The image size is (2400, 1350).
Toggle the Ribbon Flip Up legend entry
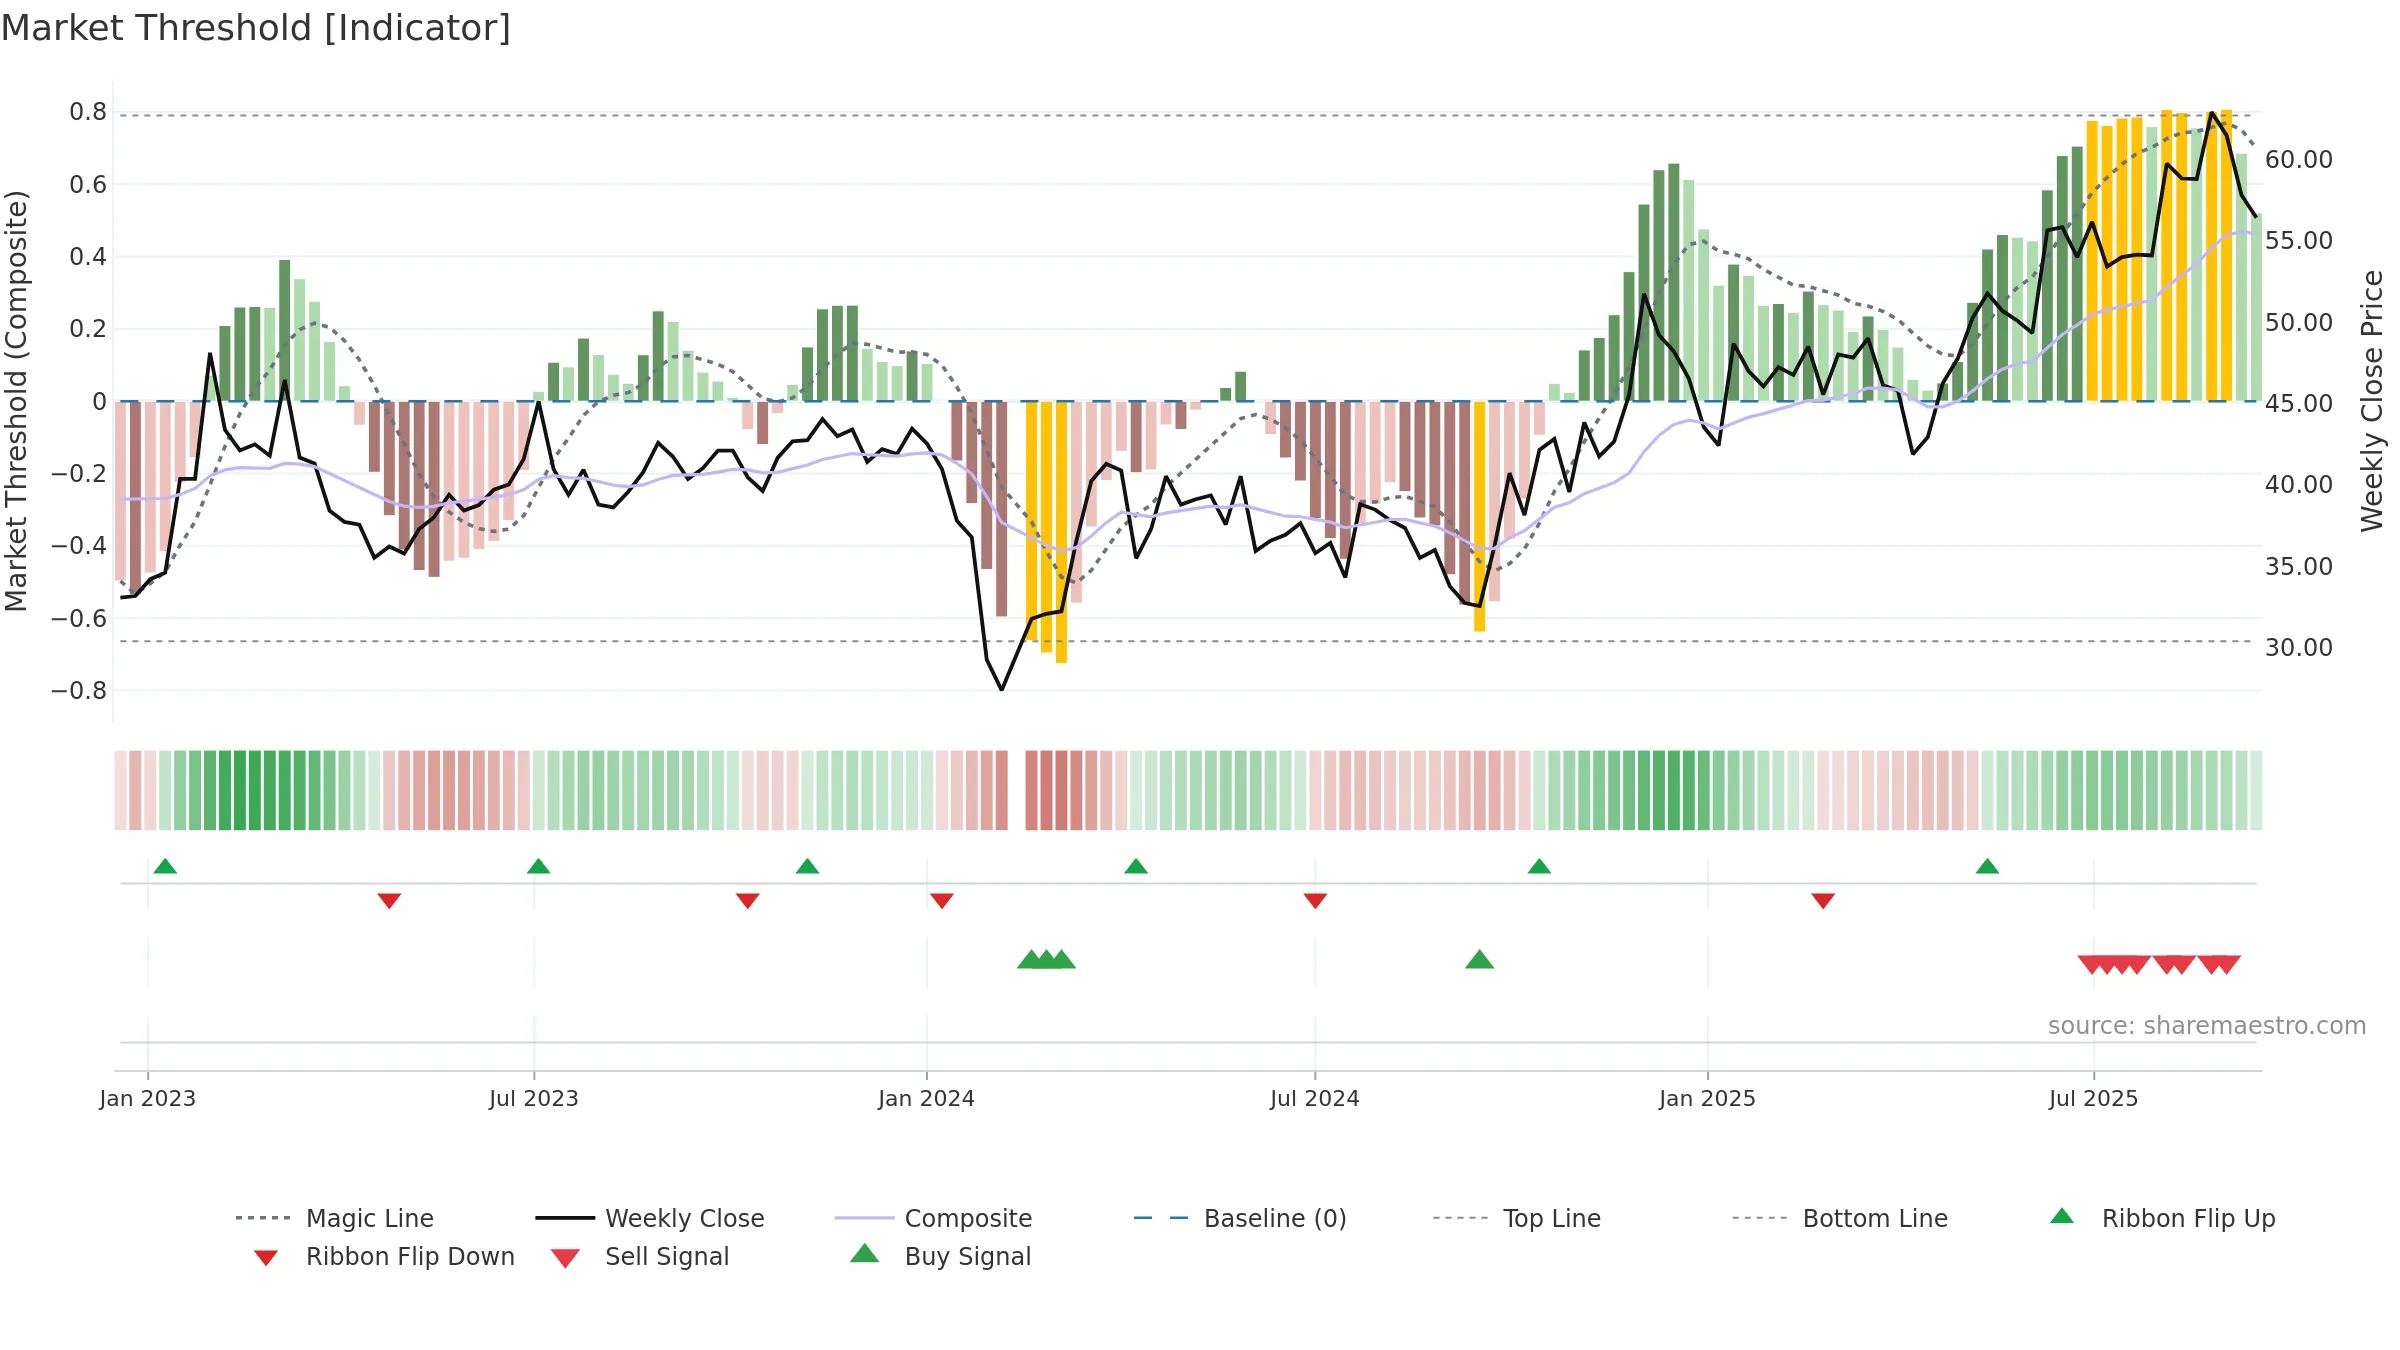click(x=2162, y=1218)
